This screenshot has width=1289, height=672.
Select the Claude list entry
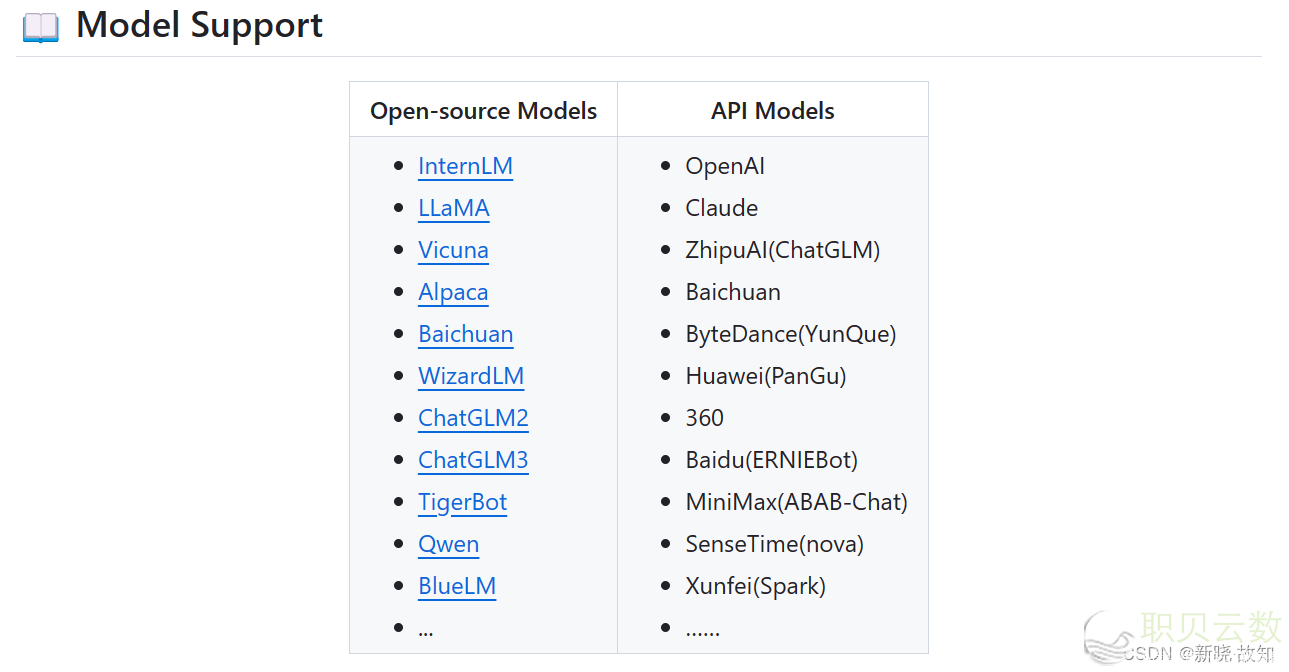click(x=721, y=208)
